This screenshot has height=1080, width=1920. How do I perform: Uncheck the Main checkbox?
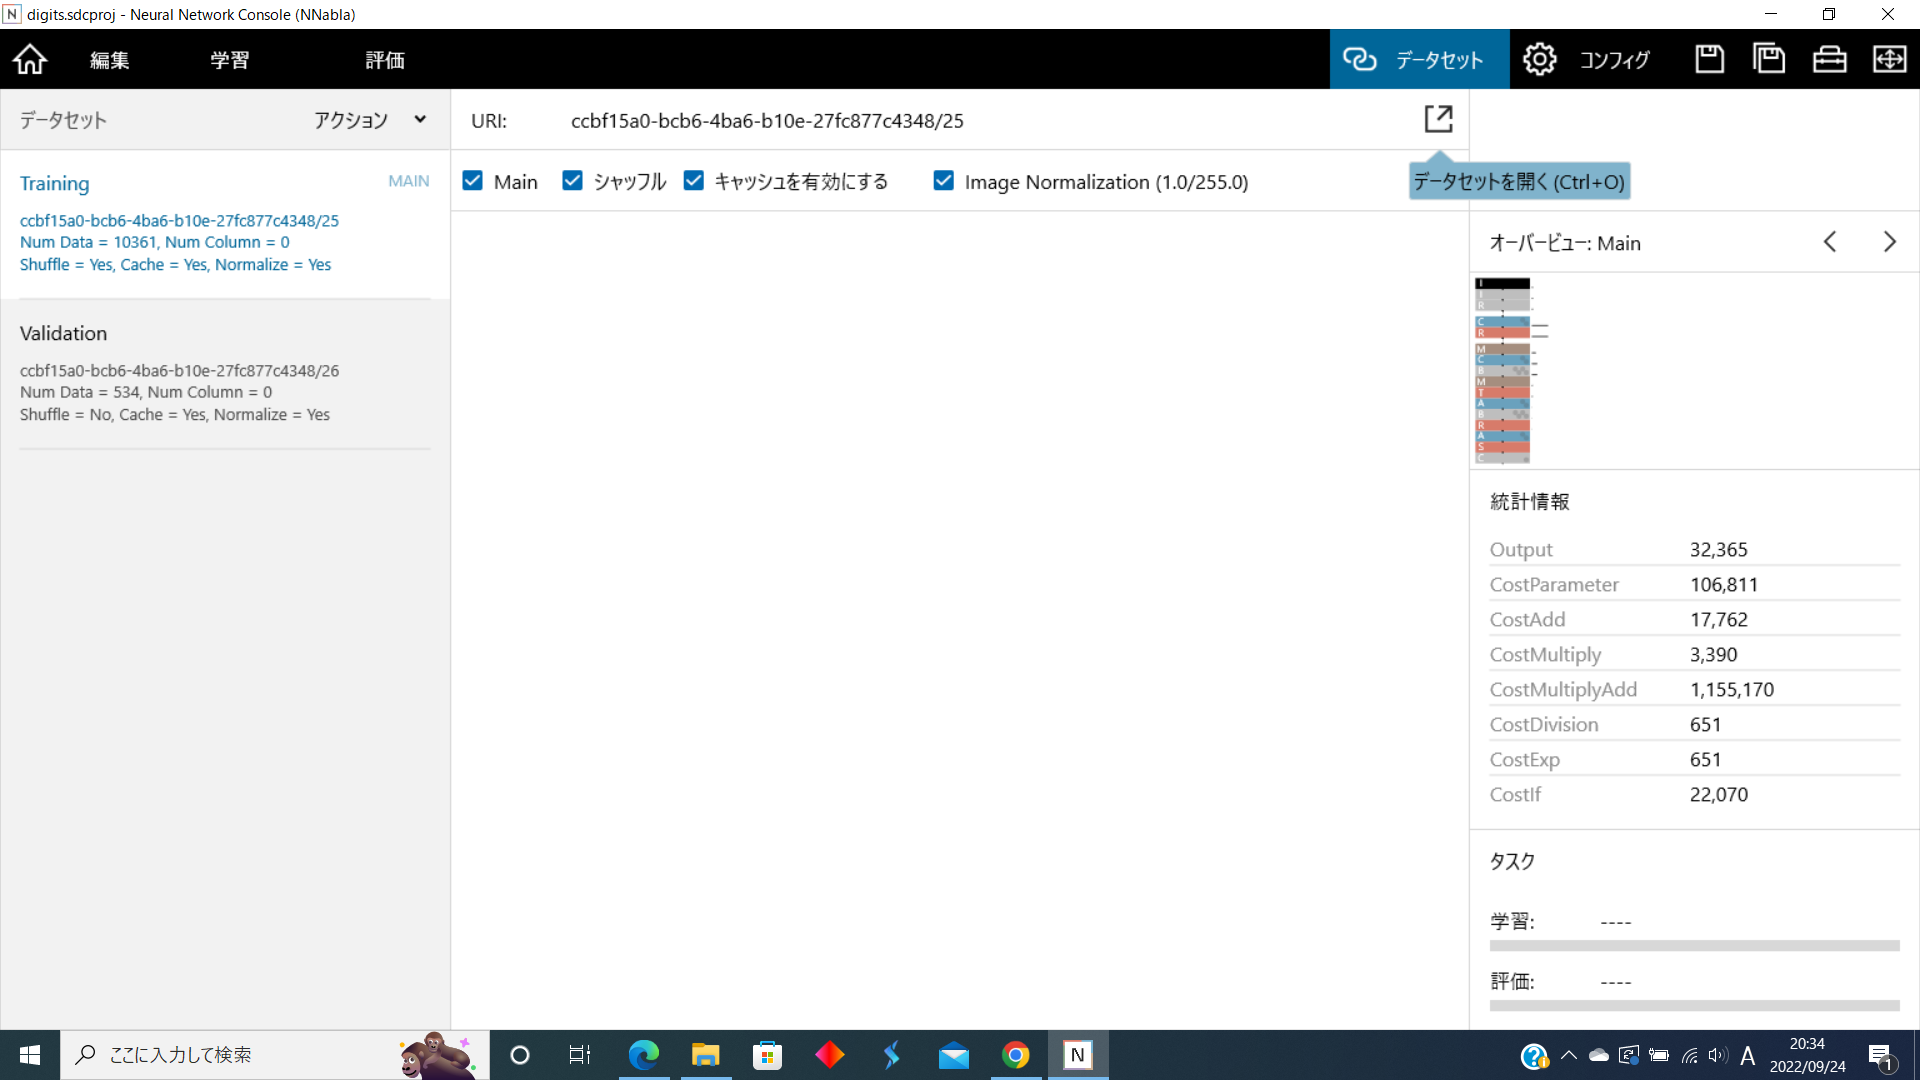(473, 181)
